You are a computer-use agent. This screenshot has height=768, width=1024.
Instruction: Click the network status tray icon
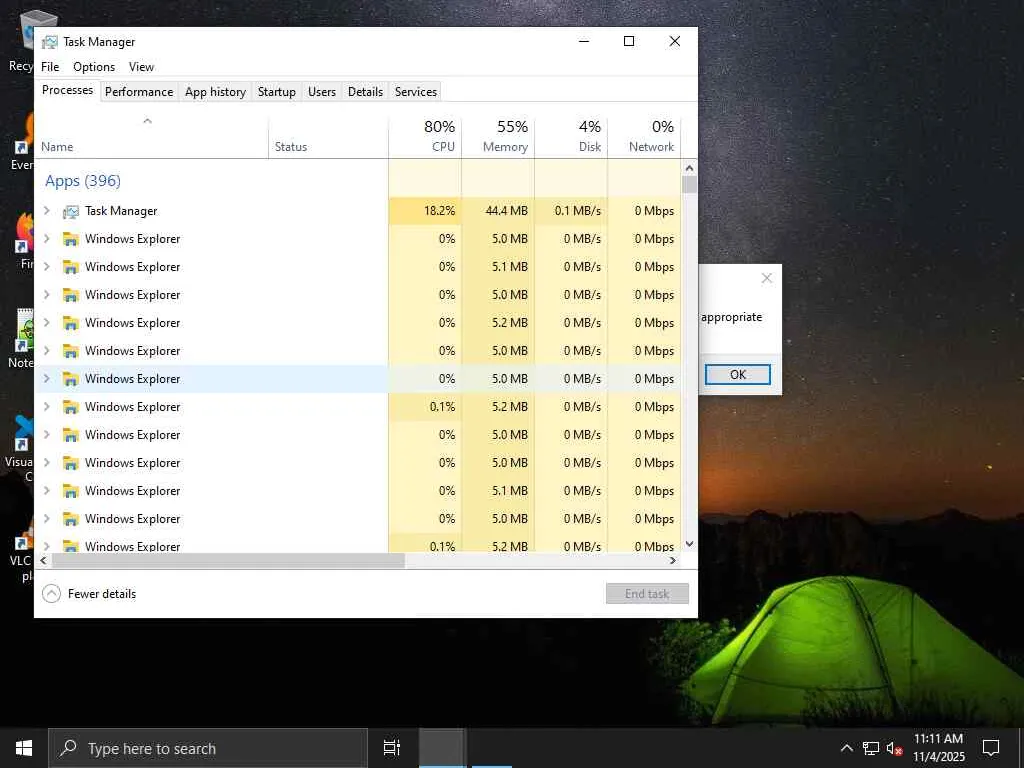[x=871, y=748]
